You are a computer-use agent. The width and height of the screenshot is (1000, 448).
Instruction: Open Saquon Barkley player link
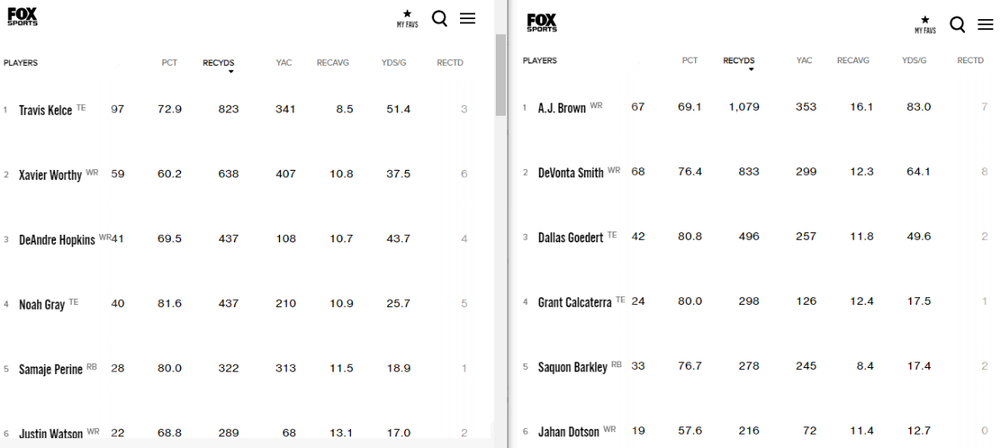coord(572,367)
